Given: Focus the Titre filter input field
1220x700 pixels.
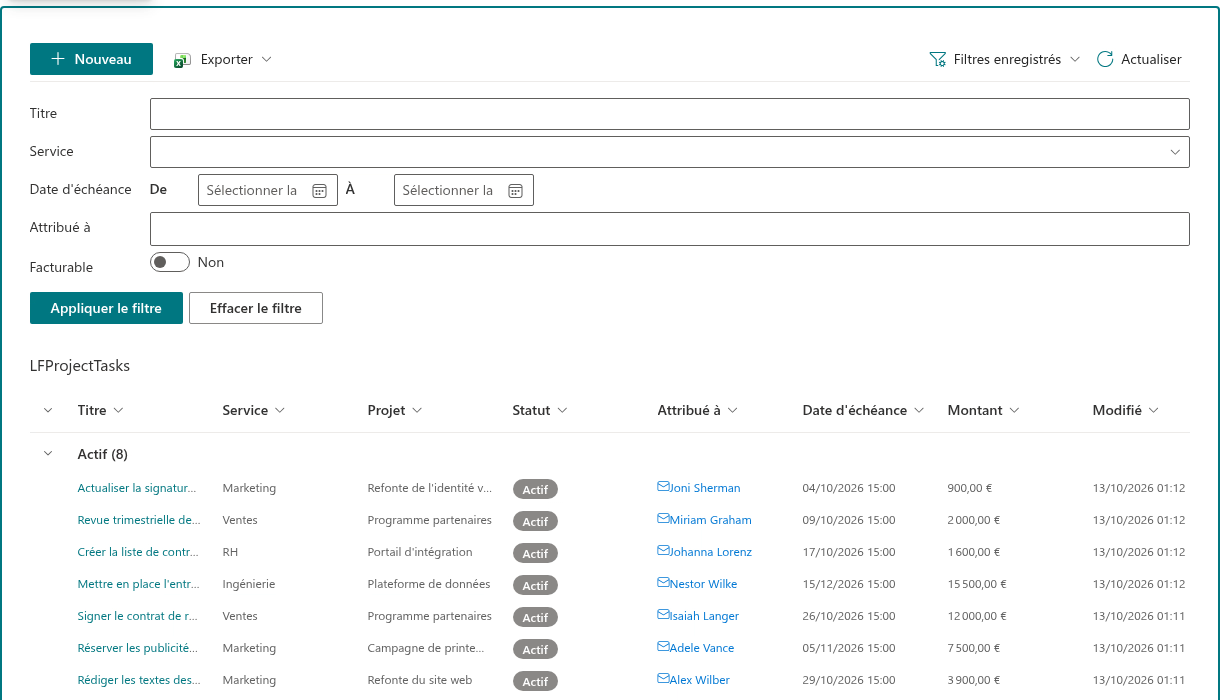Looking at the screenshot, I should (x=670, y=114).
